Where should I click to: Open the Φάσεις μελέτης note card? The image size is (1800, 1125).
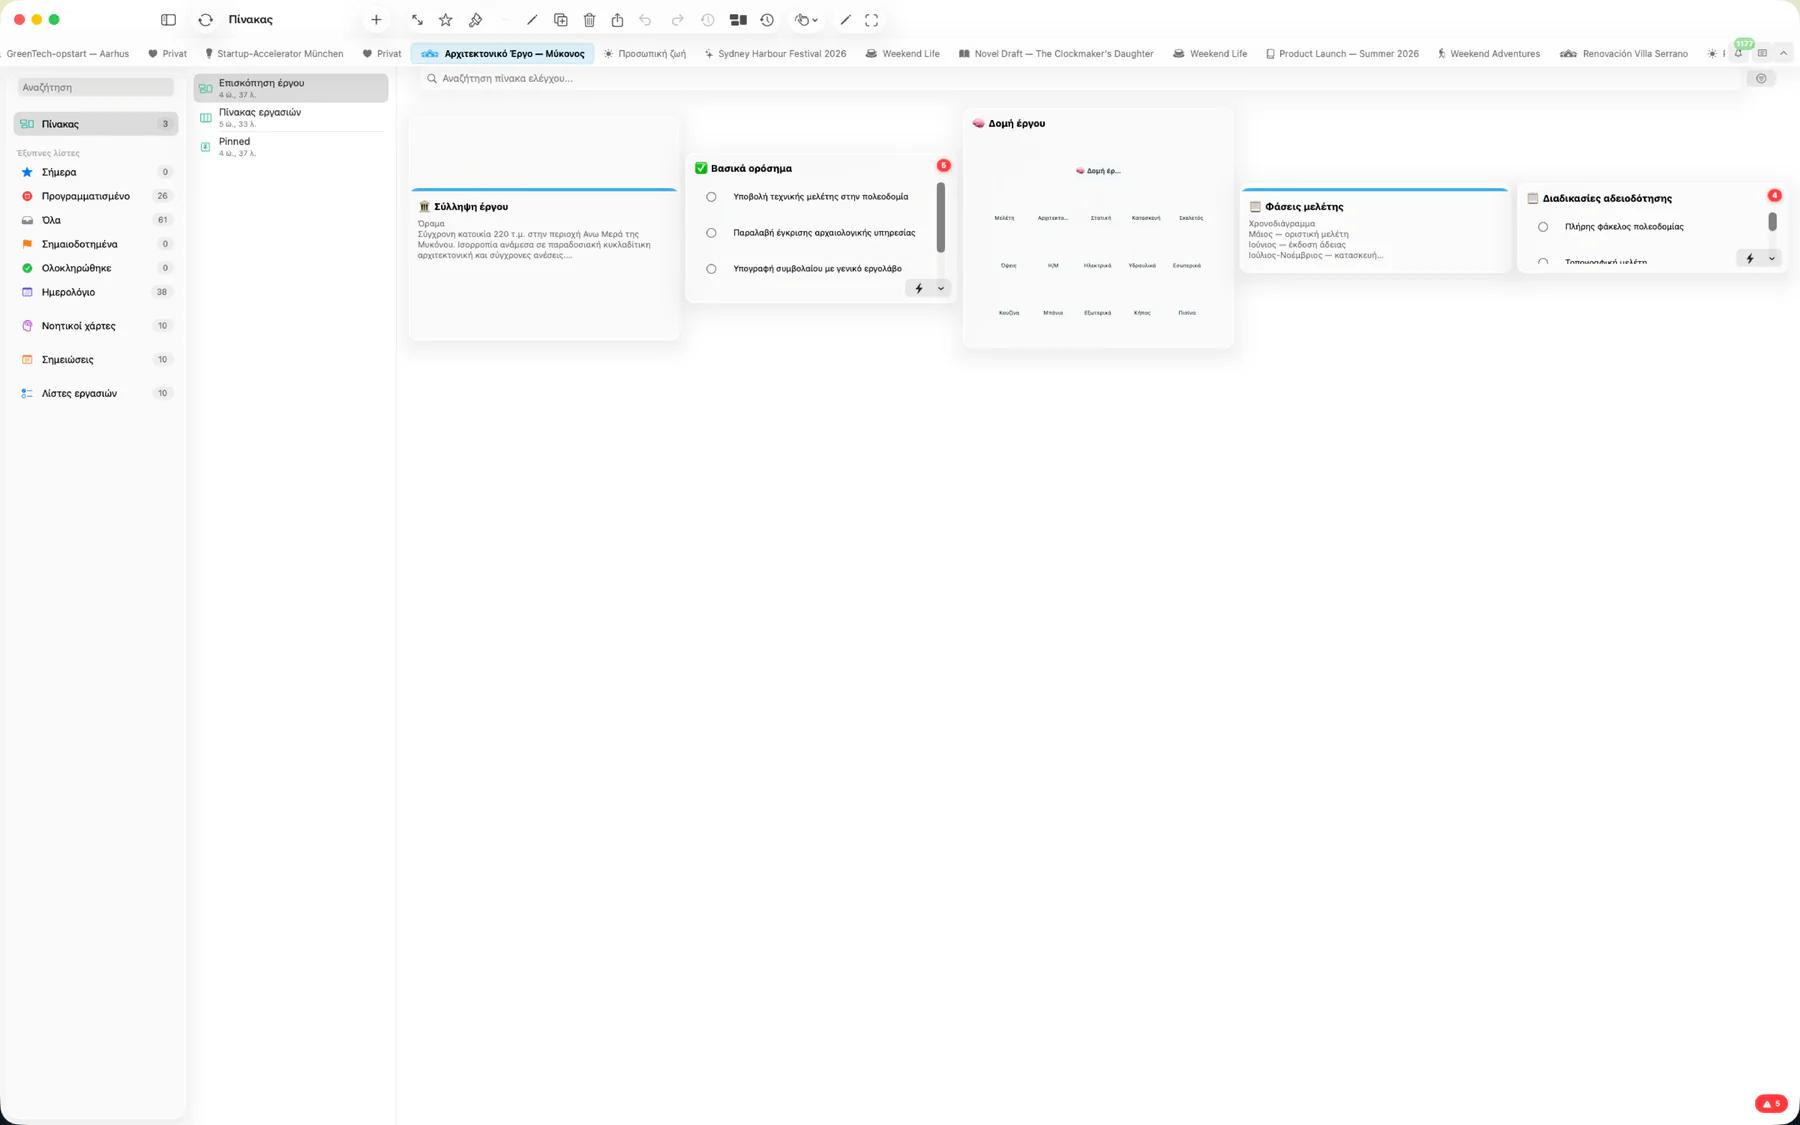(x=1374, y=230)
